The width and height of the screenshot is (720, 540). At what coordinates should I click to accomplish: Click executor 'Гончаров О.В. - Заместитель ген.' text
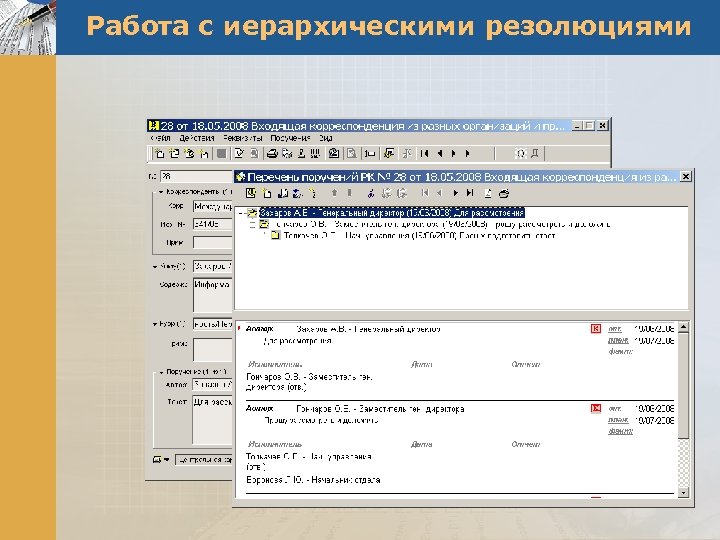[309, 377]
